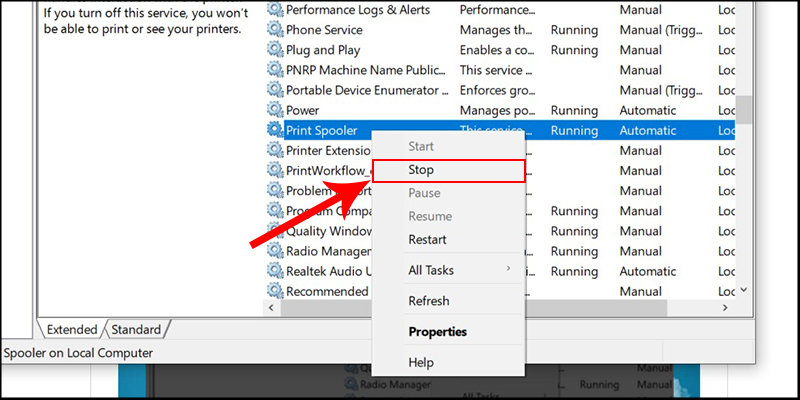Click the Portable Device Enumerator gear icon
This screenshot has height=400, width=800.
coord(275,90)
